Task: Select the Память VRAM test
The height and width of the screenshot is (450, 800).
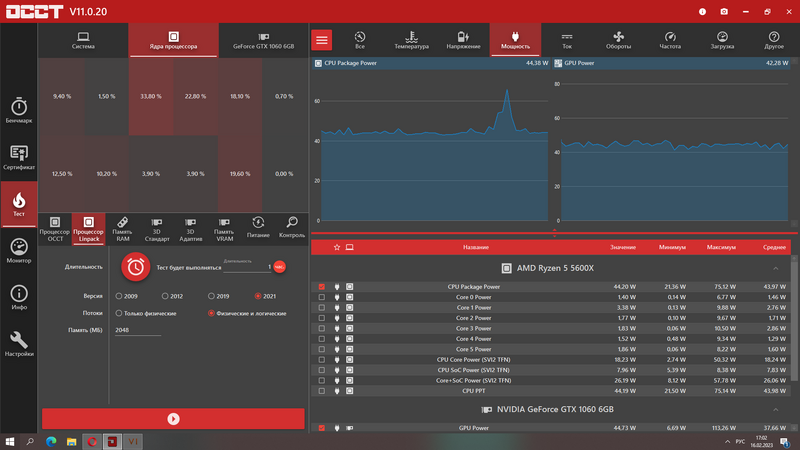Action: (224, 229)
